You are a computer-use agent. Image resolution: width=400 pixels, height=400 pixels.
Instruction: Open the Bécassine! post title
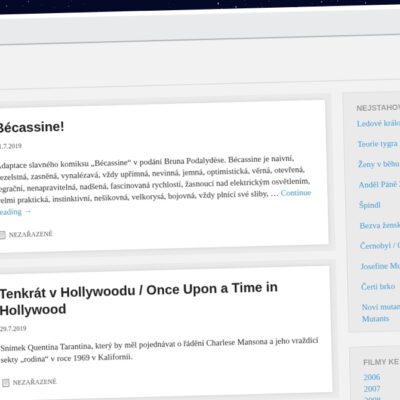(31, 127)
